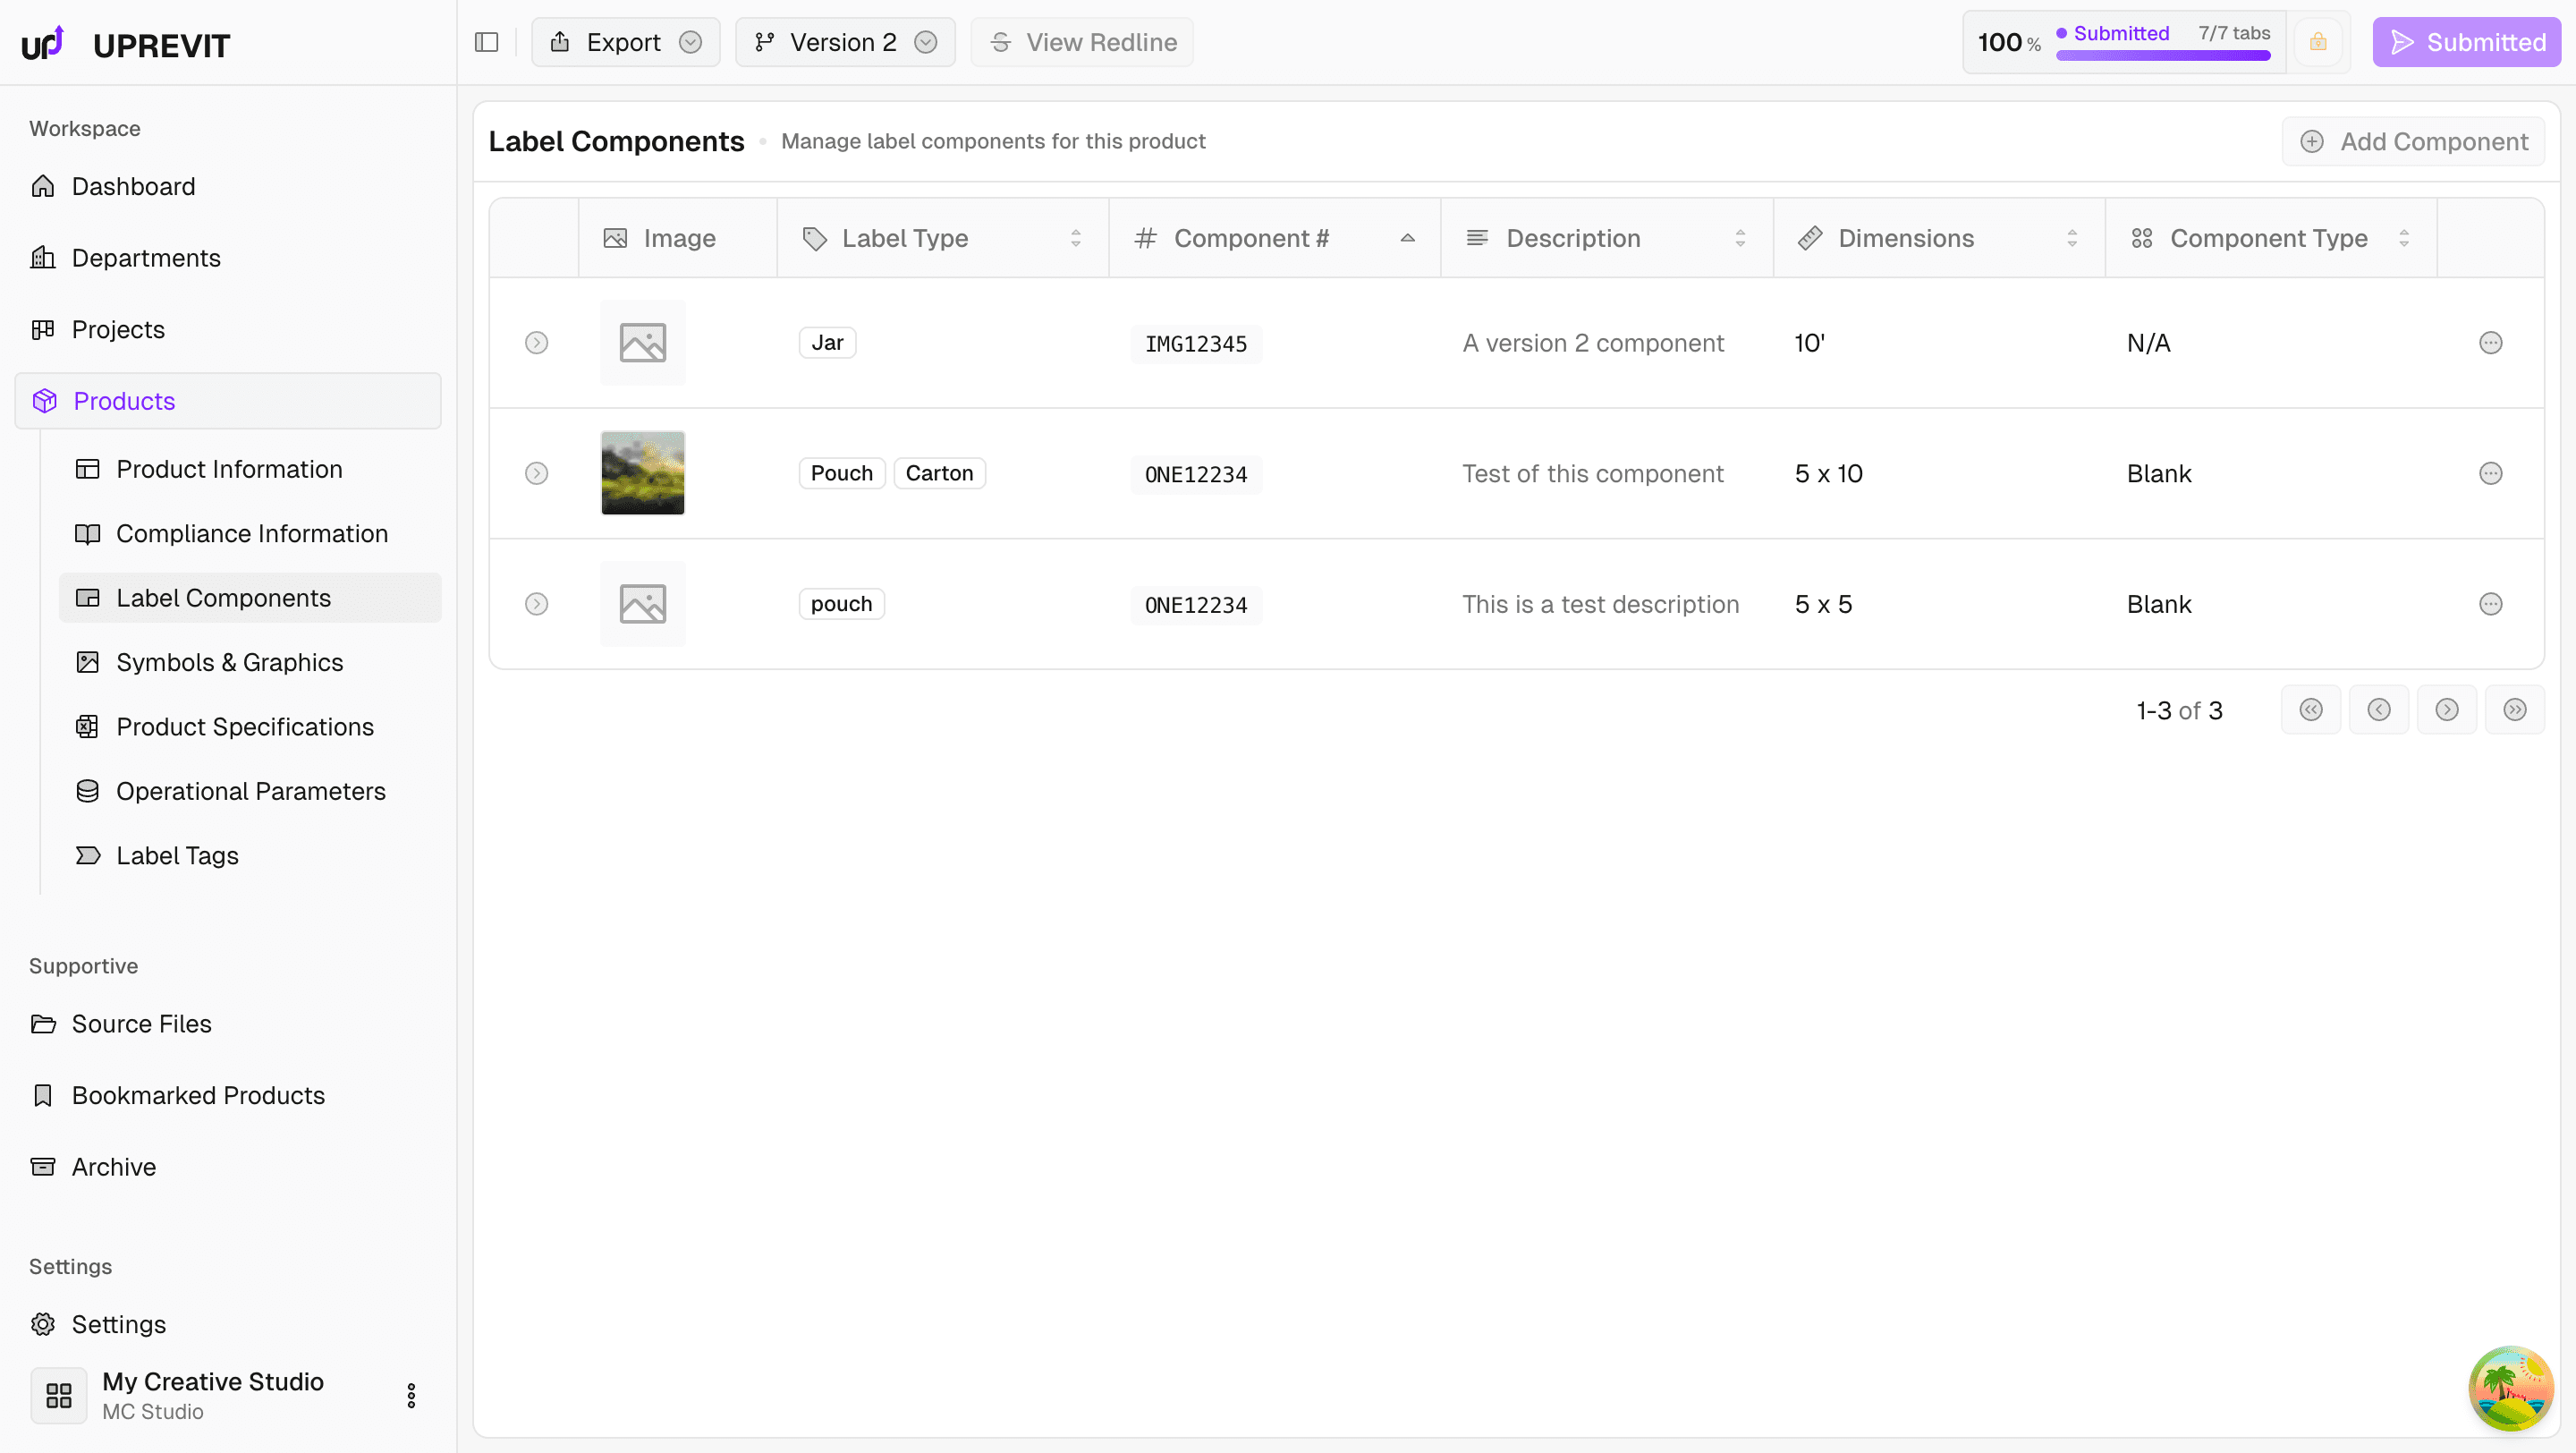Go to last page of table
Screen dimensions: 2576x1453
[x=2514, y=710]
